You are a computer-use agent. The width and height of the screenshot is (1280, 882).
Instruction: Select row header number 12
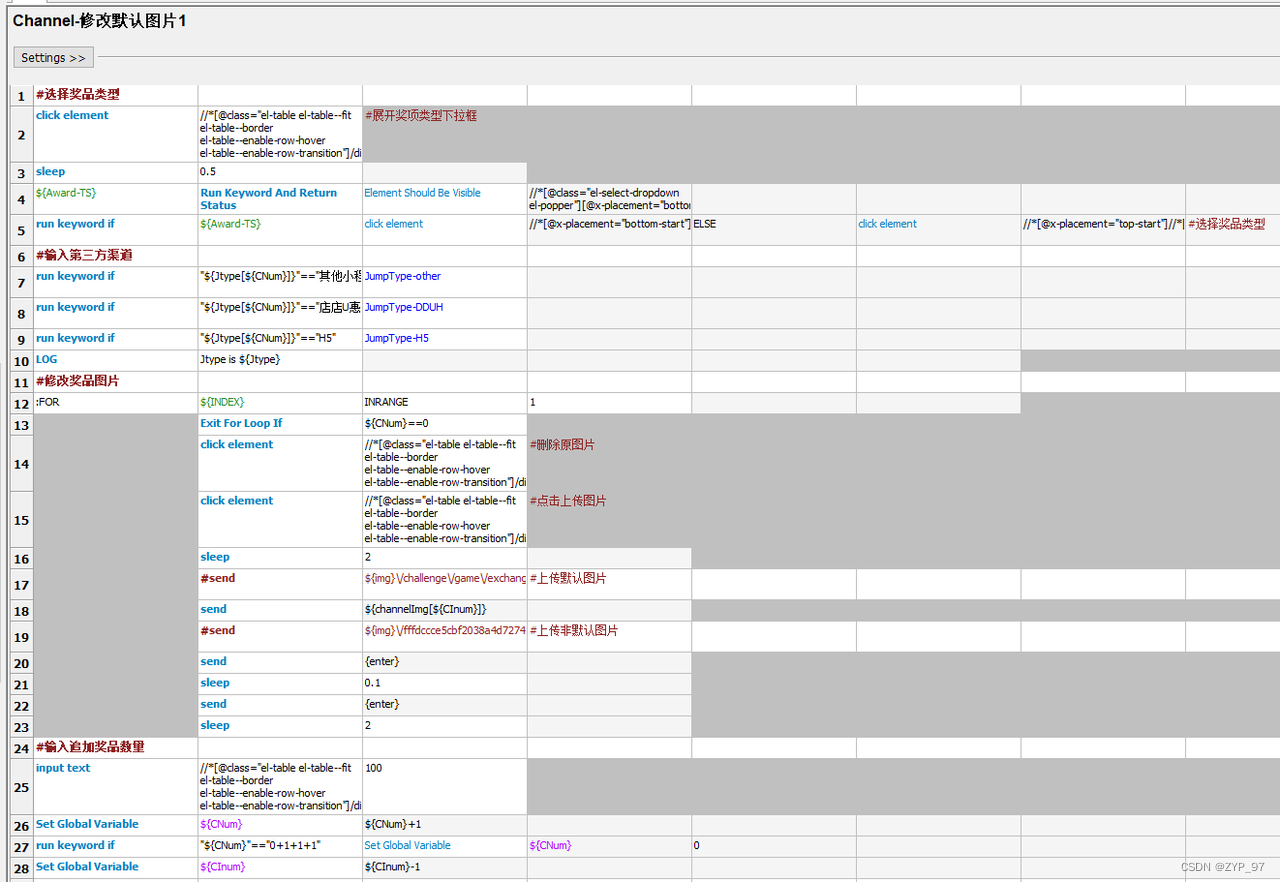point(22,403)
